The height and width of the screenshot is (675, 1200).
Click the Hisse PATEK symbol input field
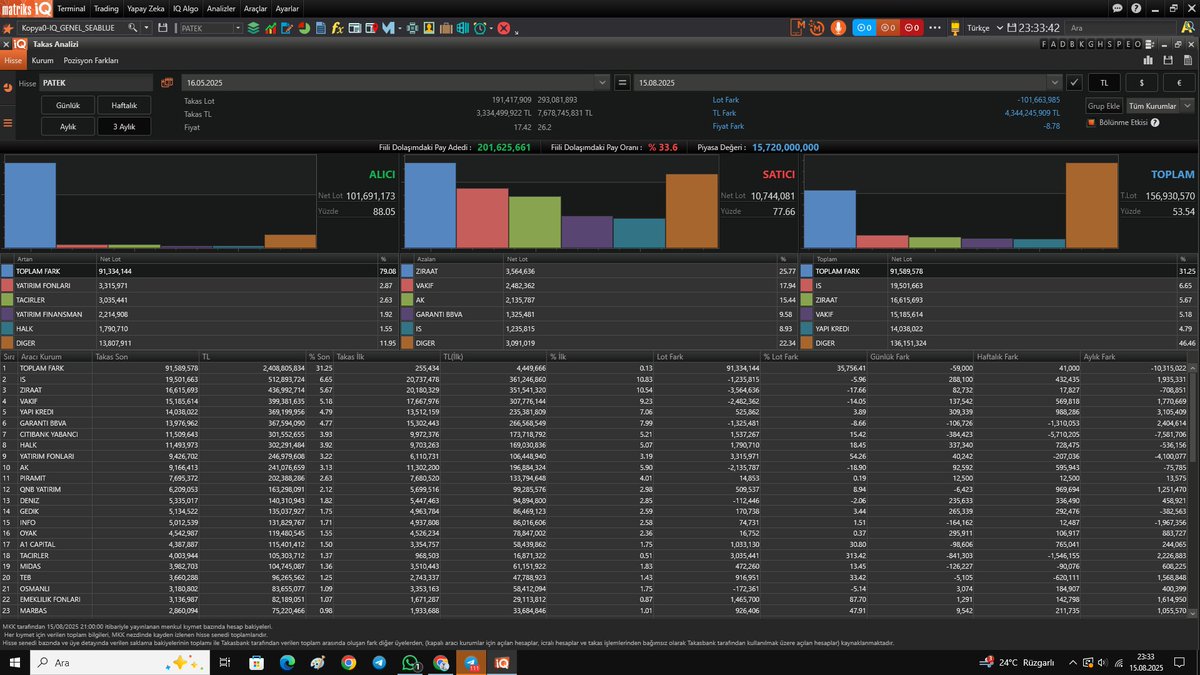coord(96,83)
